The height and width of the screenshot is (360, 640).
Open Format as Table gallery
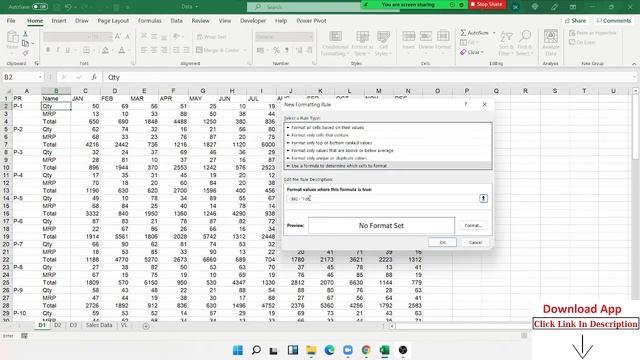(362, 43)
